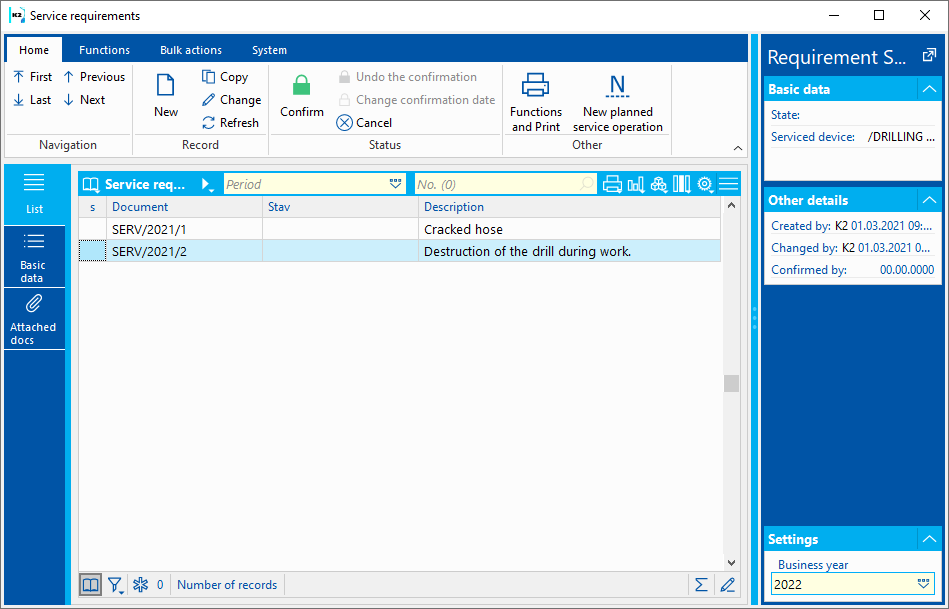The width and height of the screenshot is (949, 609).
Task: Sort by Stav column header
Action: pos(340,207)
